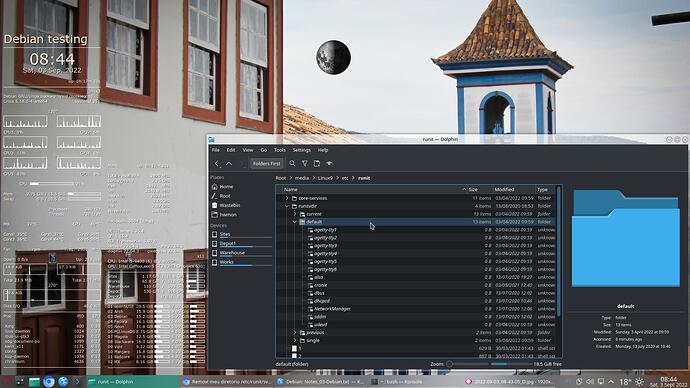Open the Settings menu
The width and height of the screenshot is (690, 388).
point(301,150)
